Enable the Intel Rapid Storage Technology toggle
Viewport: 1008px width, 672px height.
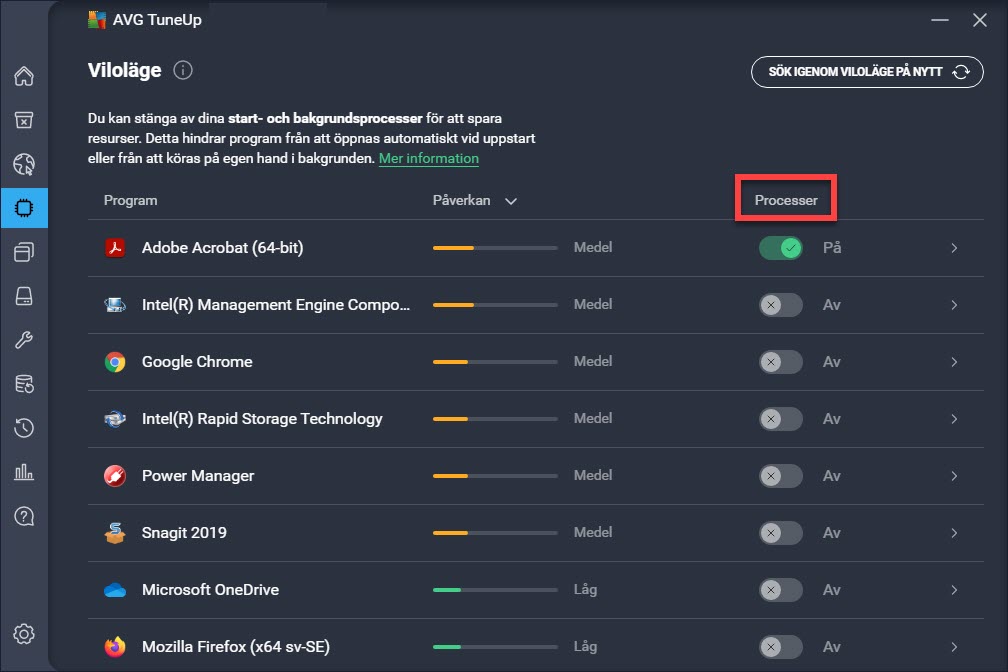pos(780,419)
